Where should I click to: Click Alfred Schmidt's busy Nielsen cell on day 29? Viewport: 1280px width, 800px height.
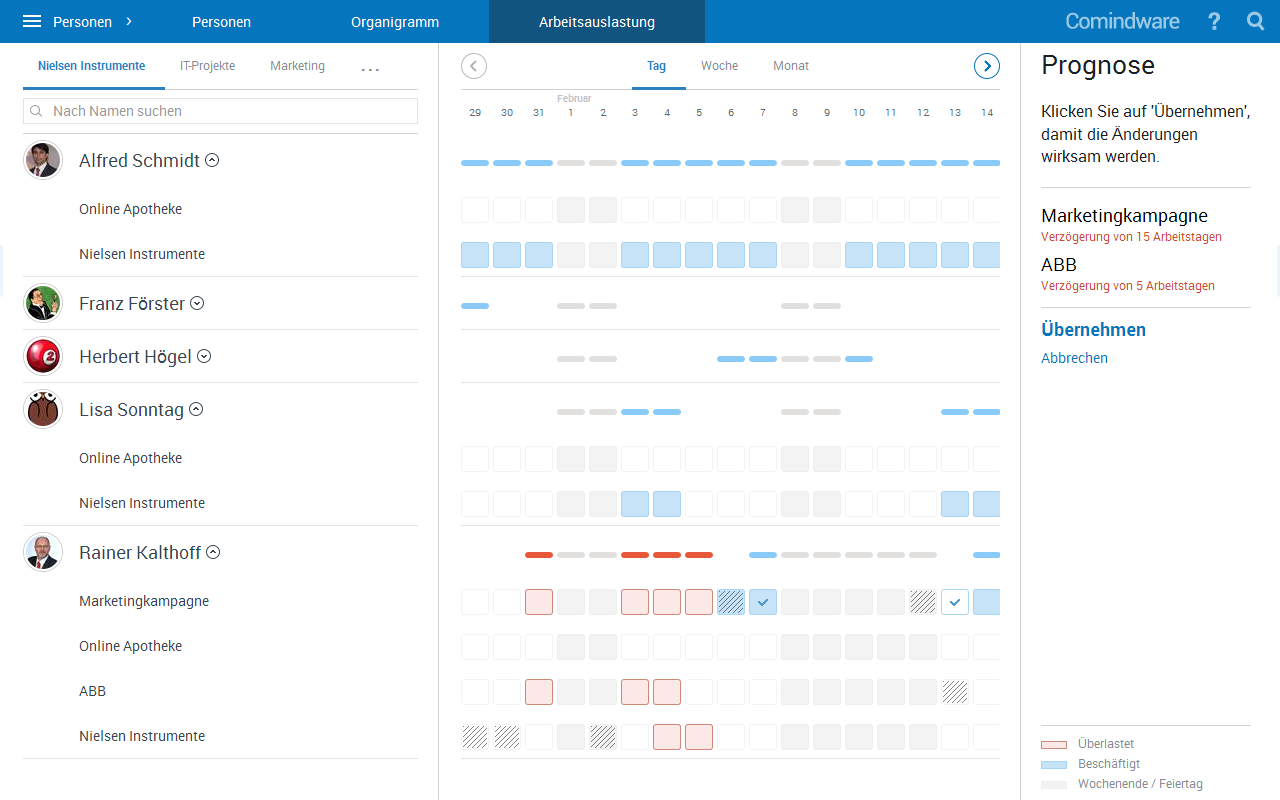tap(475, 254)
